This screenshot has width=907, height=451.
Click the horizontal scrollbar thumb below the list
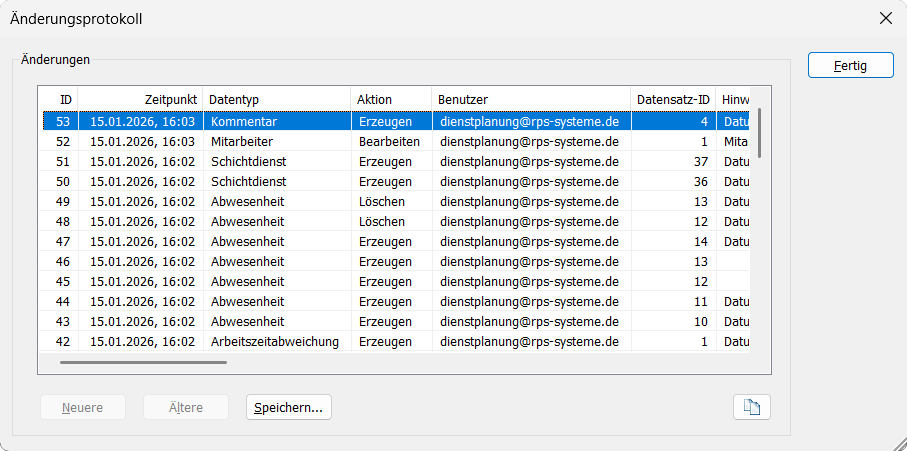143,363
